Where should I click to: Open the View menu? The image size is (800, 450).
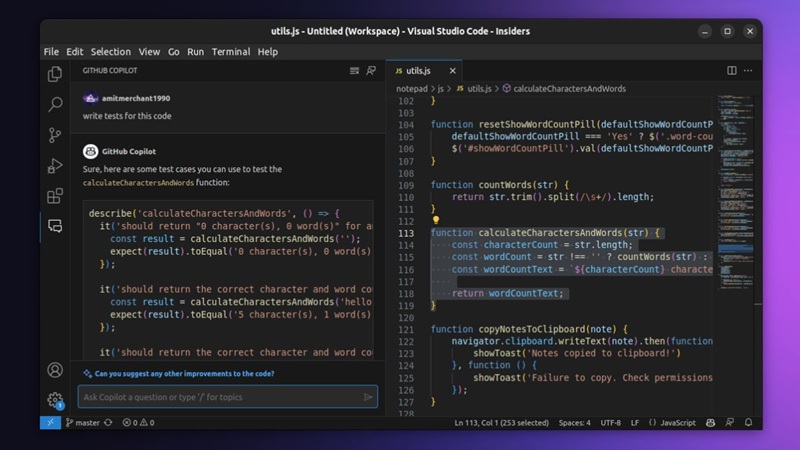[149, 52]
